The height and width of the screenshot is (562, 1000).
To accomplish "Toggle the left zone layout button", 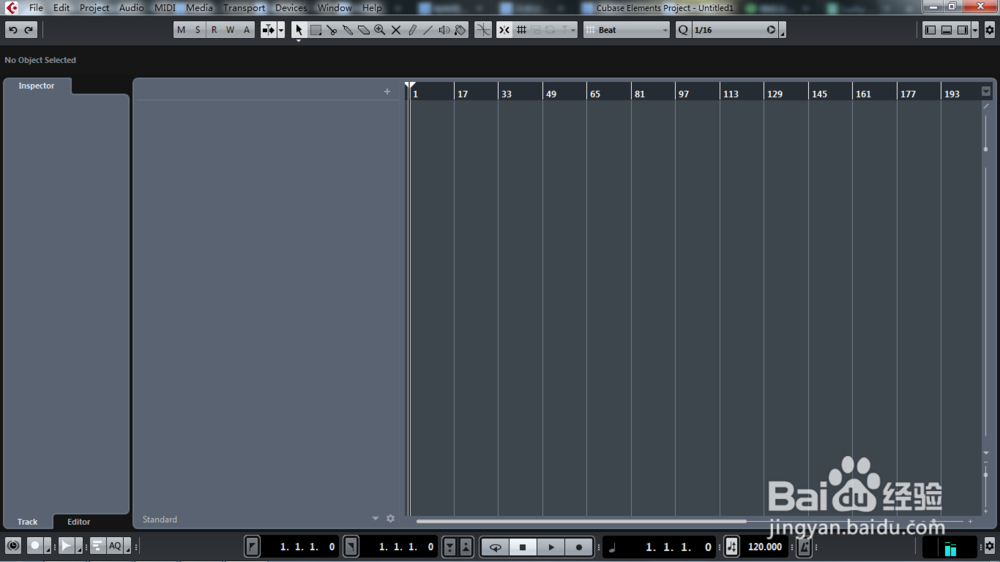I will (930, 30).
